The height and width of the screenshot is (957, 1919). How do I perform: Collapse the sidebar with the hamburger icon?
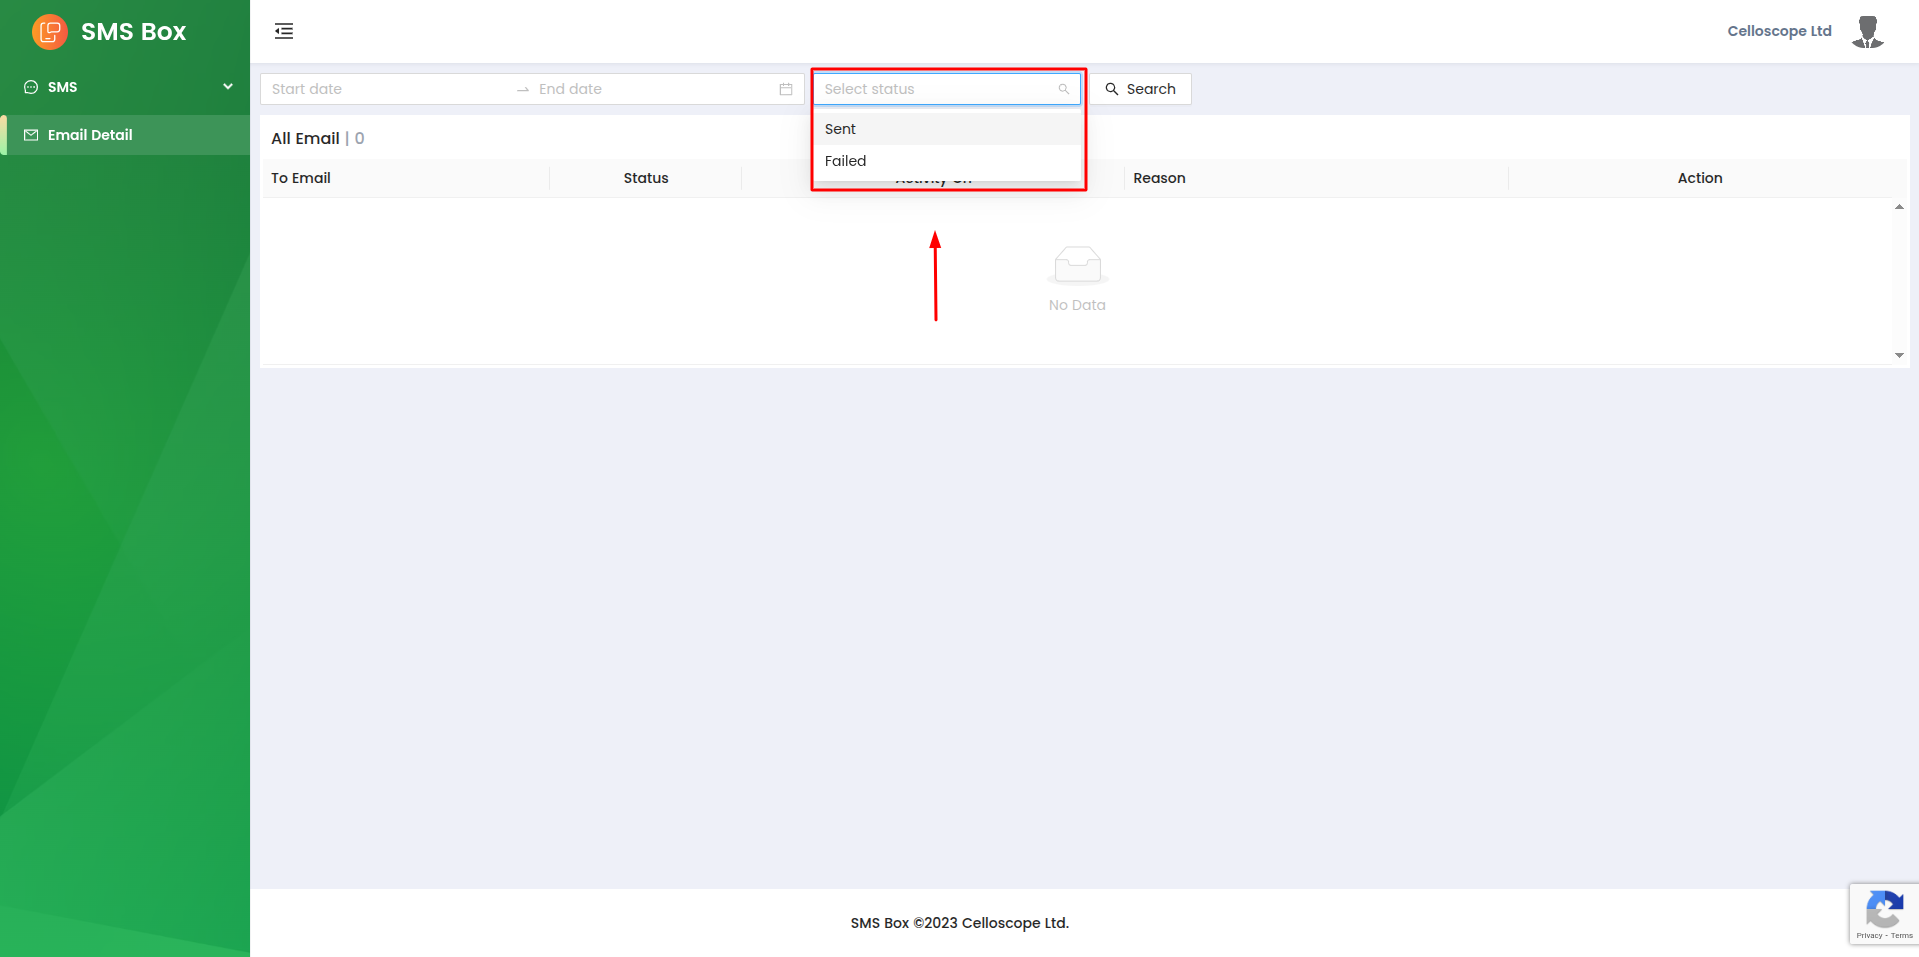click(x=284, y=31)
